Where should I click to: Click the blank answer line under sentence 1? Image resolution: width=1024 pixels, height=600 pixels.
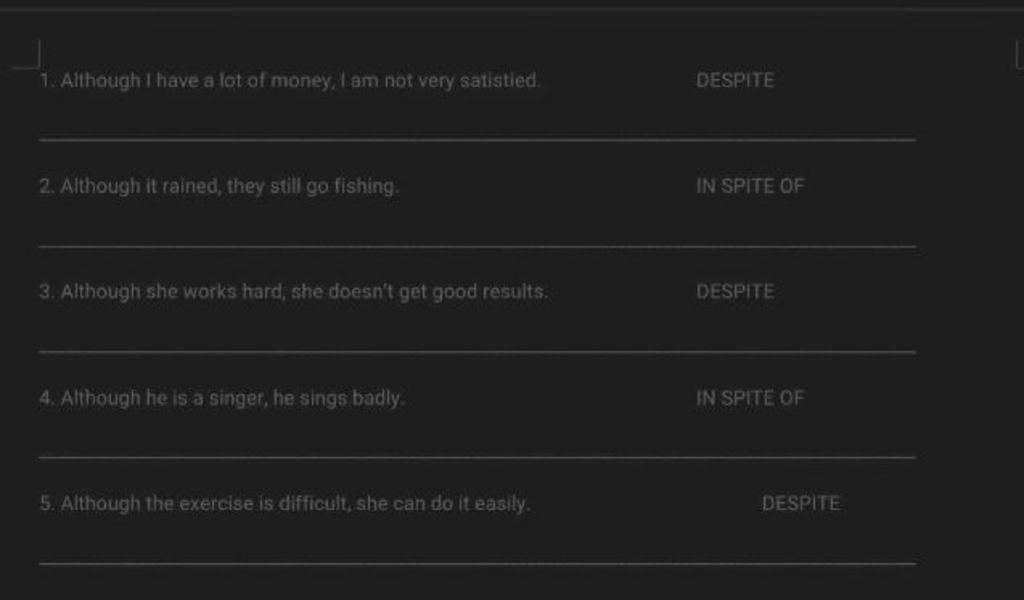pyautogui.click(x=477, y=140)
